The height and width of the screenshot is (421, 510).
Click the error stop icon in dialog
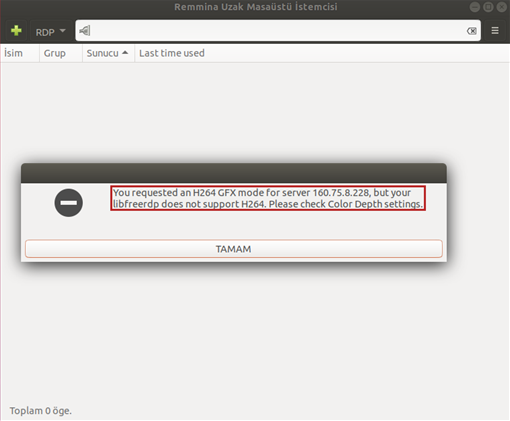pyautogui.click(x=69, y=203)
